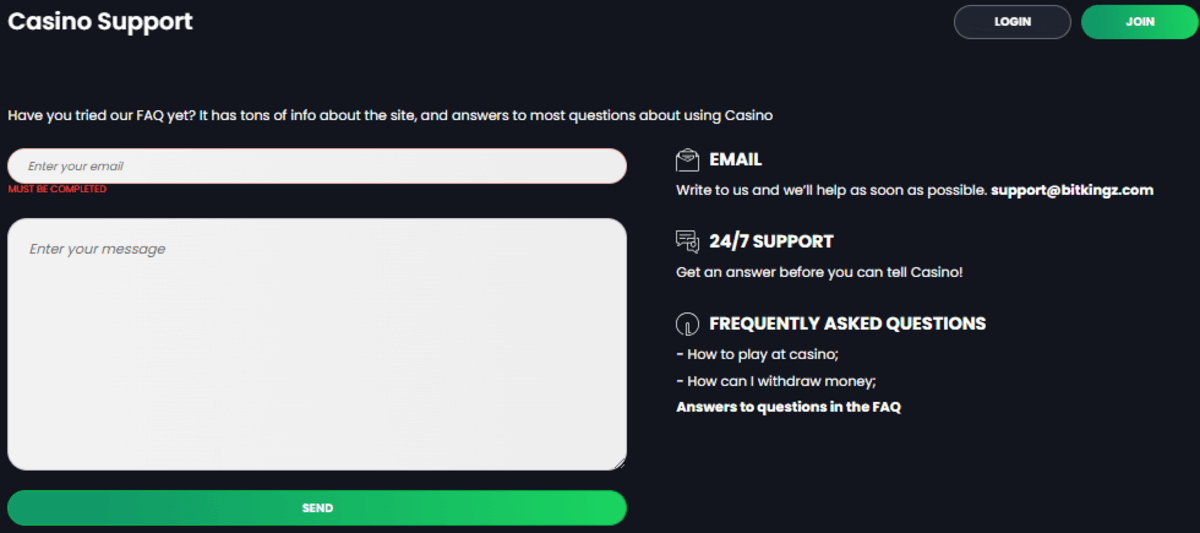Image resolution: width=1200 pixels, height=533 pixels.
Task: Open the support@bitkingz.com email link
Action: coord(1072,190)
